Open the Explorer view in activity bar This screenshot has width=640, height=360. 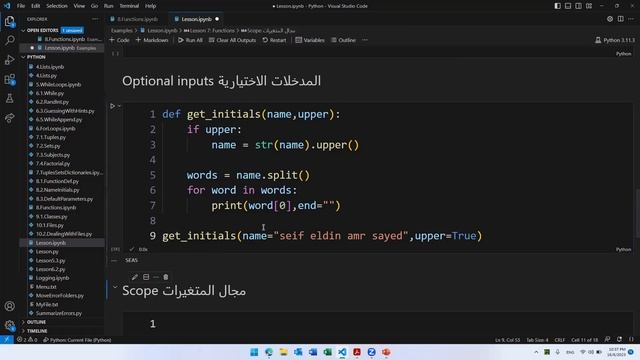pyautogui.click(x=9, y=21)
